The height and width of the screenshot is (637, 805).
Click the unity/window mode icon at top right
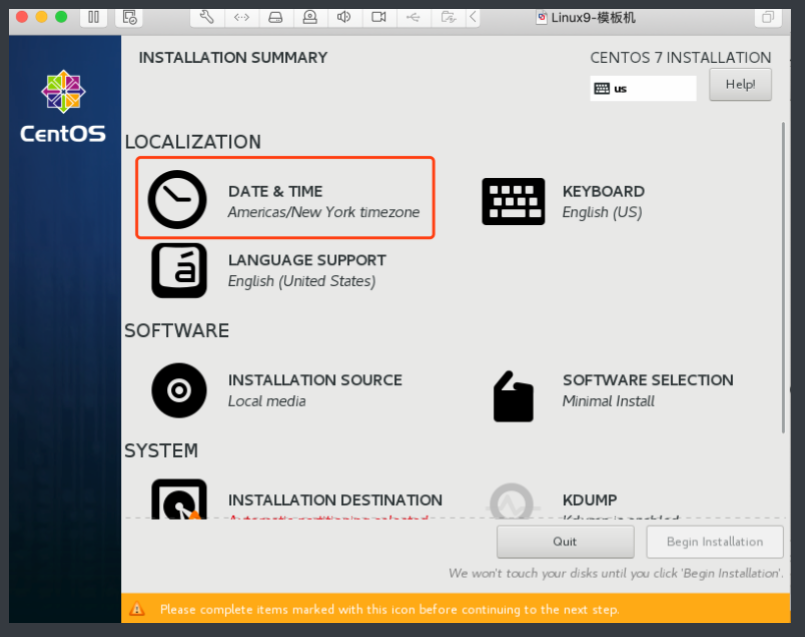768,17
